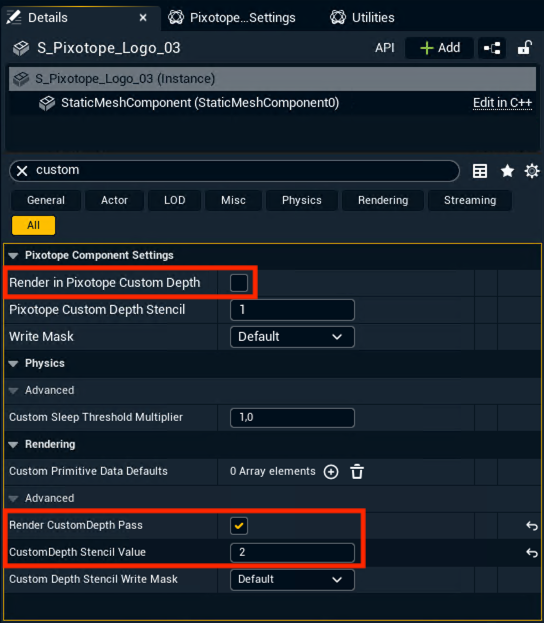This screenshot has height=623, width=544.
Task: Collapse Pixotope Component Settings section
Action: [x=13, y=255]
